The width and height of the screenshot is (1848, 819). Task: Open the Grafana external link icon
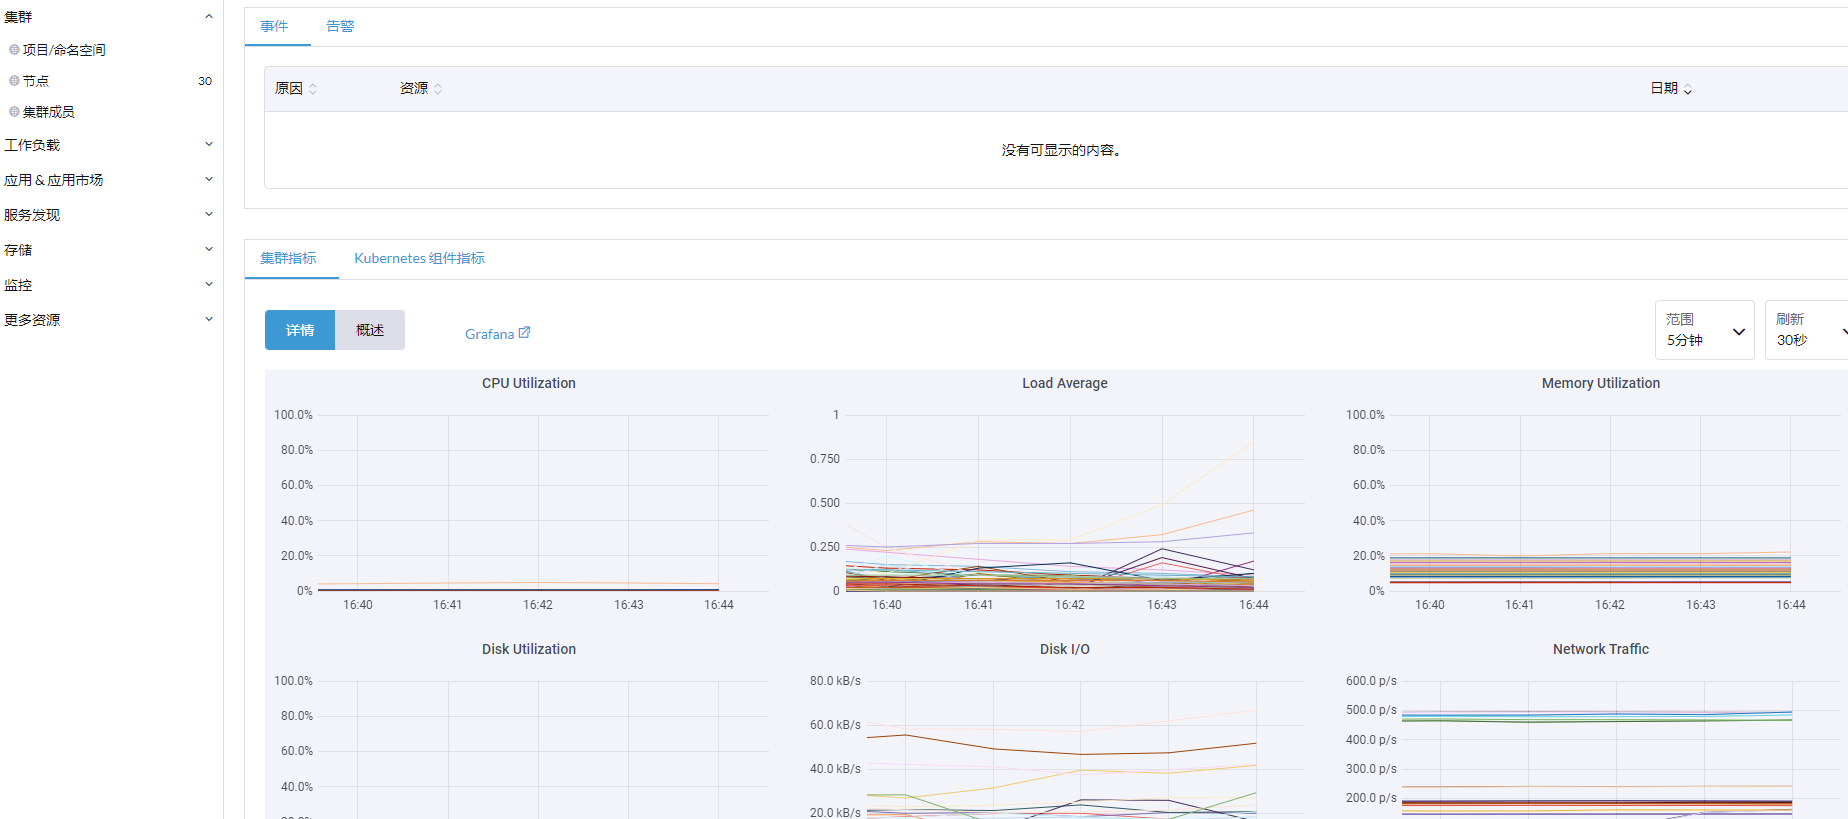point(524,333)
